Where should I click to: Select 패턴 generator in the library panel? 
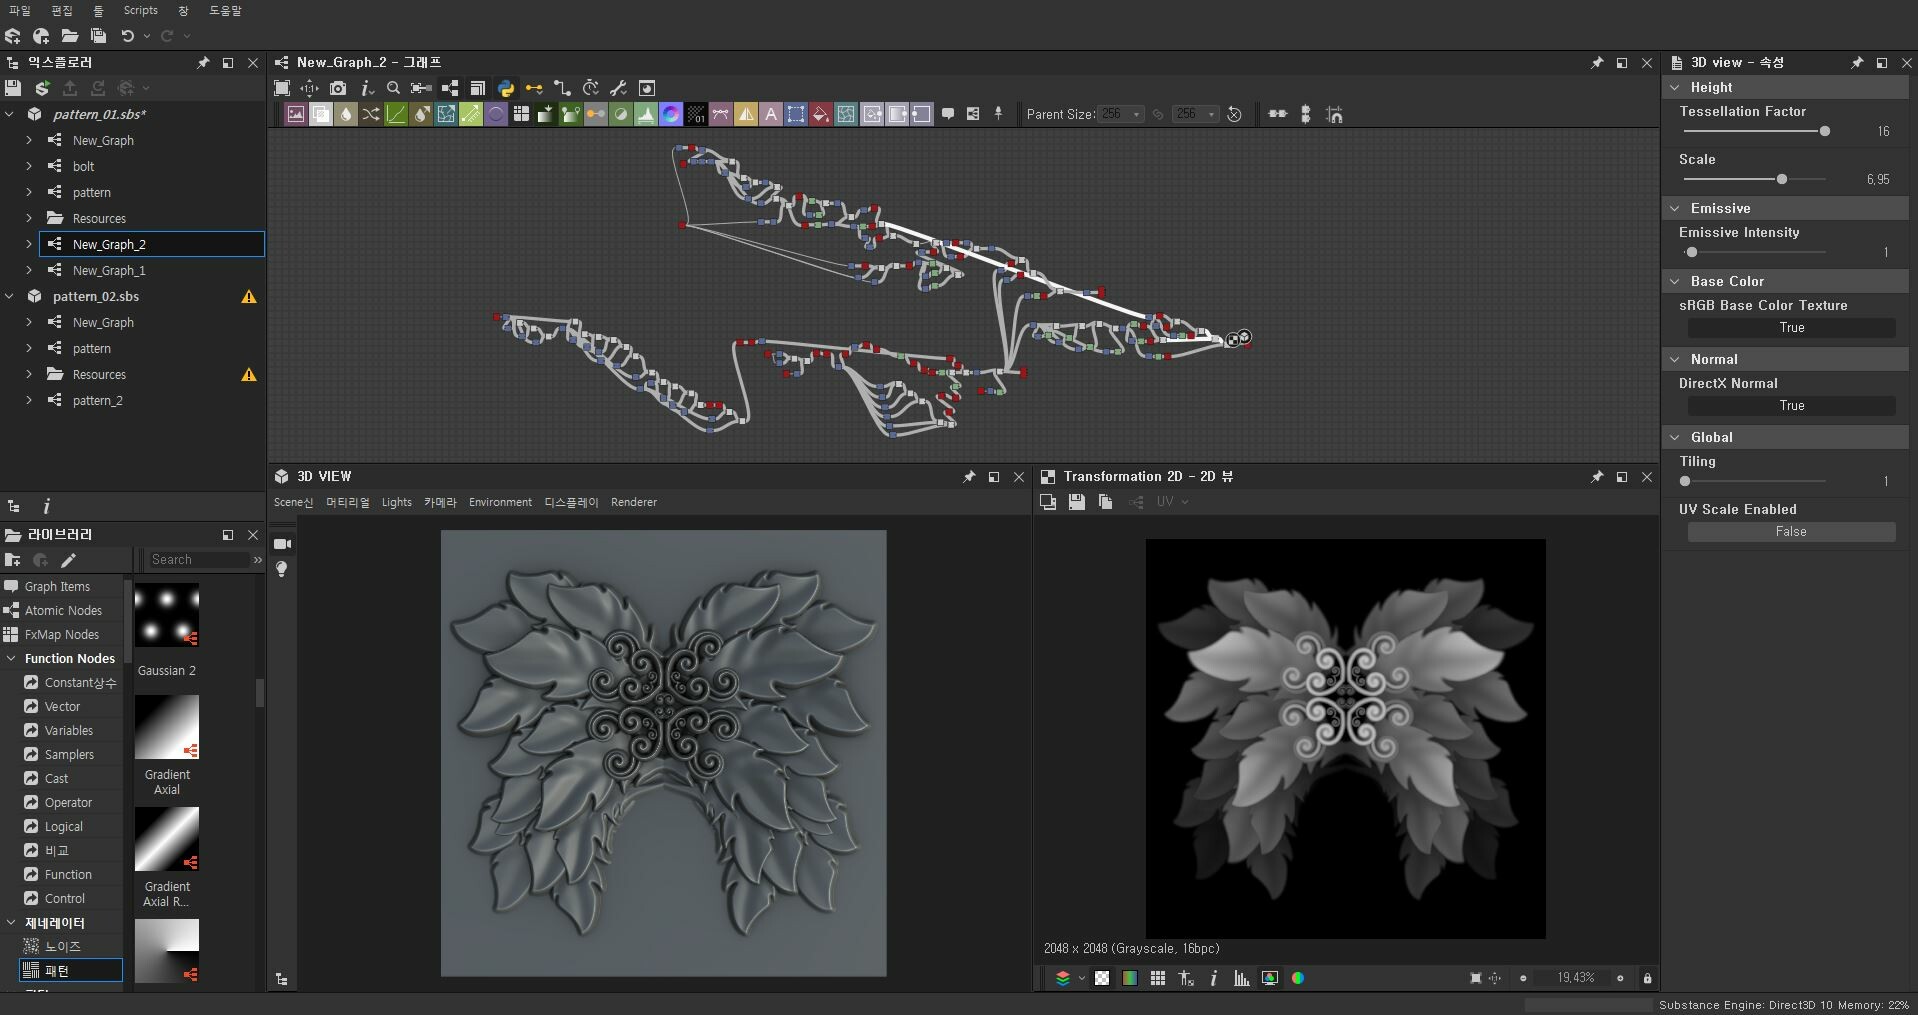click(x=55, y=970)
